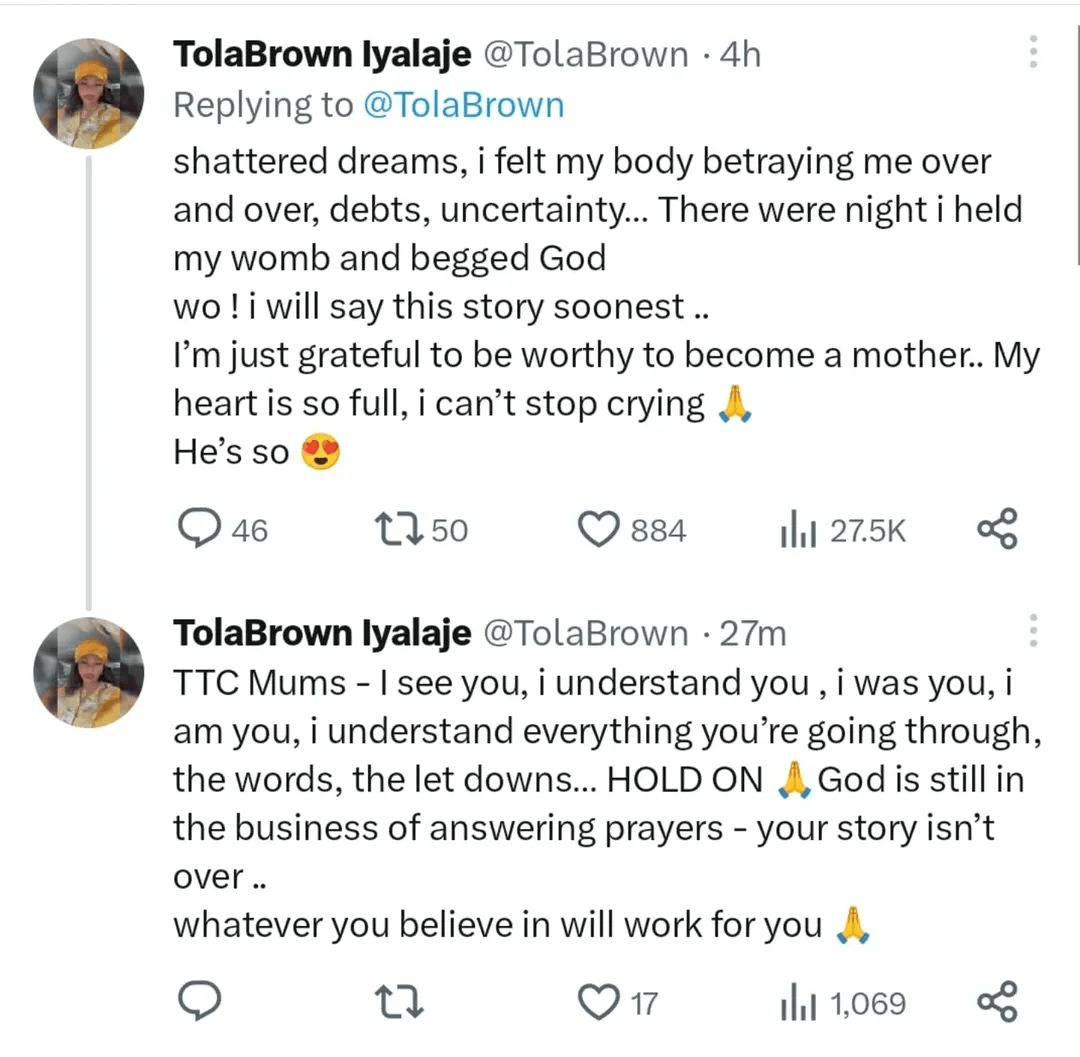
Task: Open the second tweet's three-dot menu
Action: [1032, 630]
